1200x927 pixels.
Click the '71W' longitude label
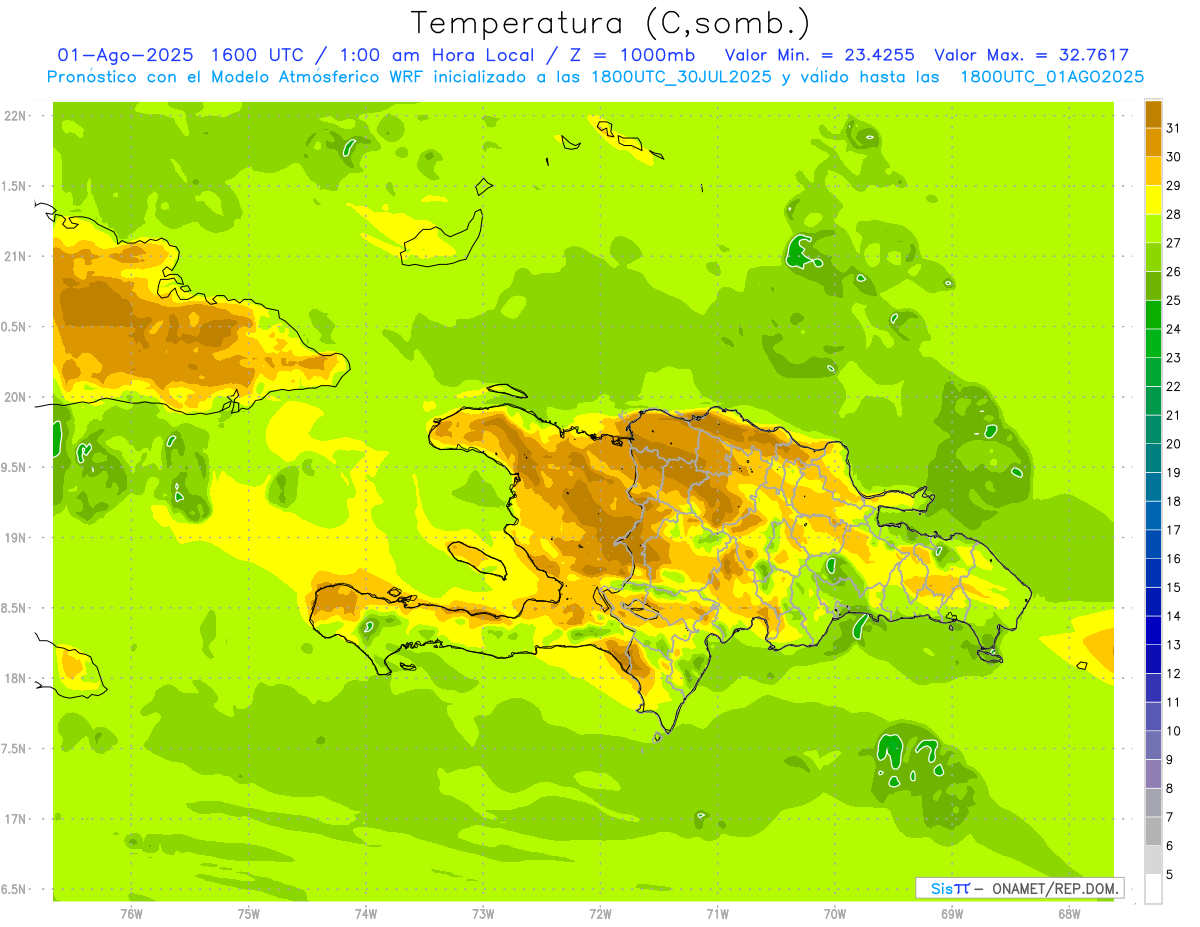pos(717,914)
